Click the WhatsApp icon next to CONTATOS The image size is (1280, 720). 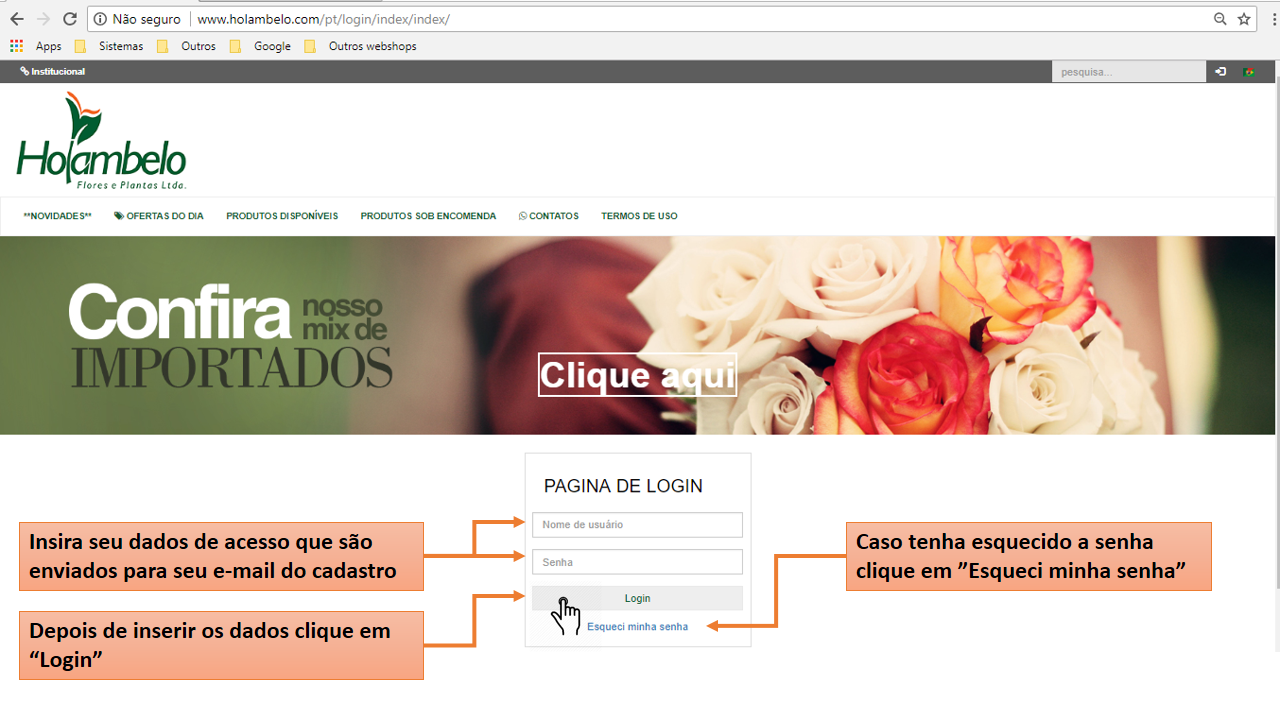coord(521,215)
